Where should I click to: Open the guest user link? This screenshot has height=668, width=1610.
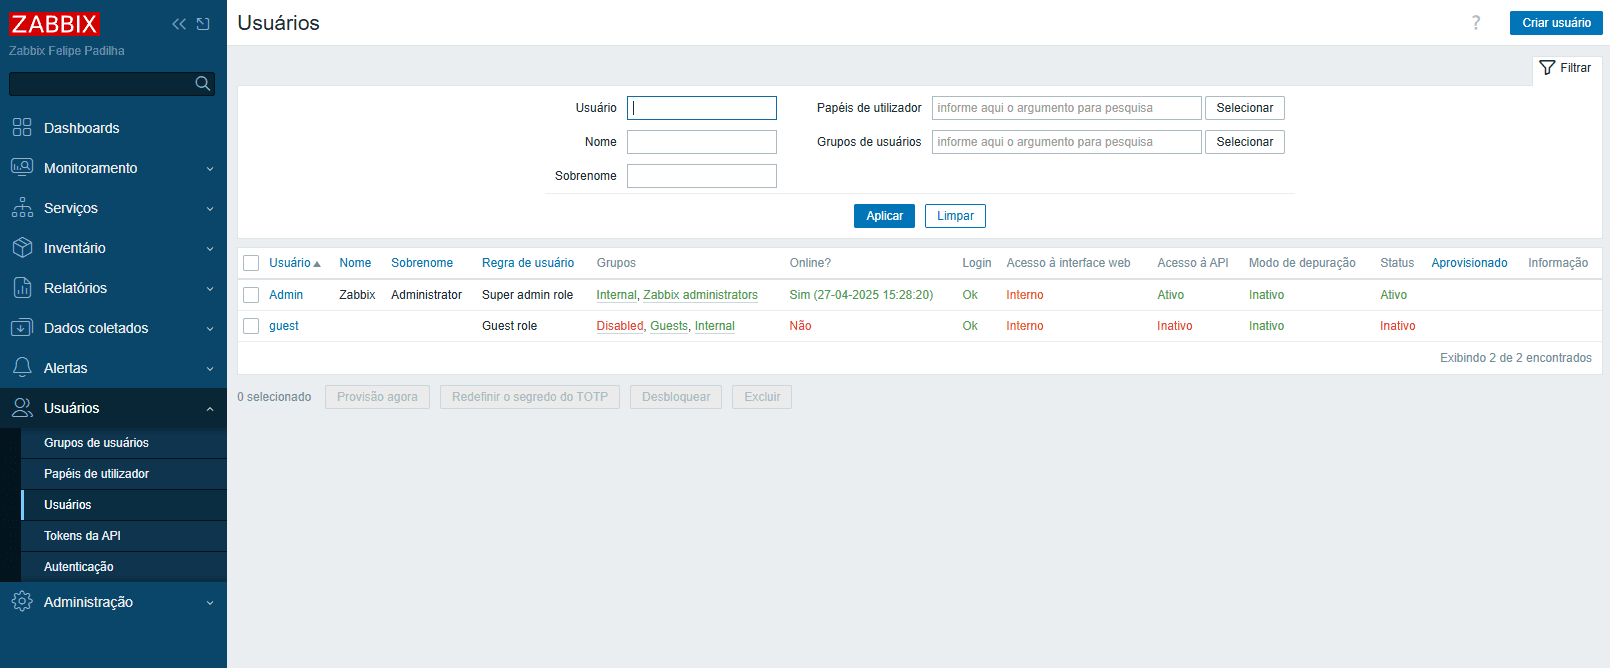(x=284, y=326)
